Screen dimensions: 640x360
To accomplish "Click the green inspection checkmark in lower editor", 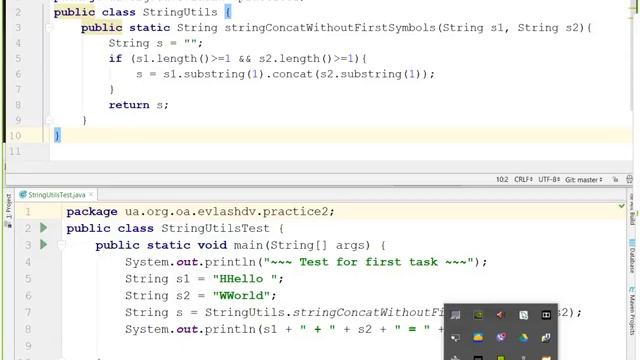I will (x=621, y=206).
